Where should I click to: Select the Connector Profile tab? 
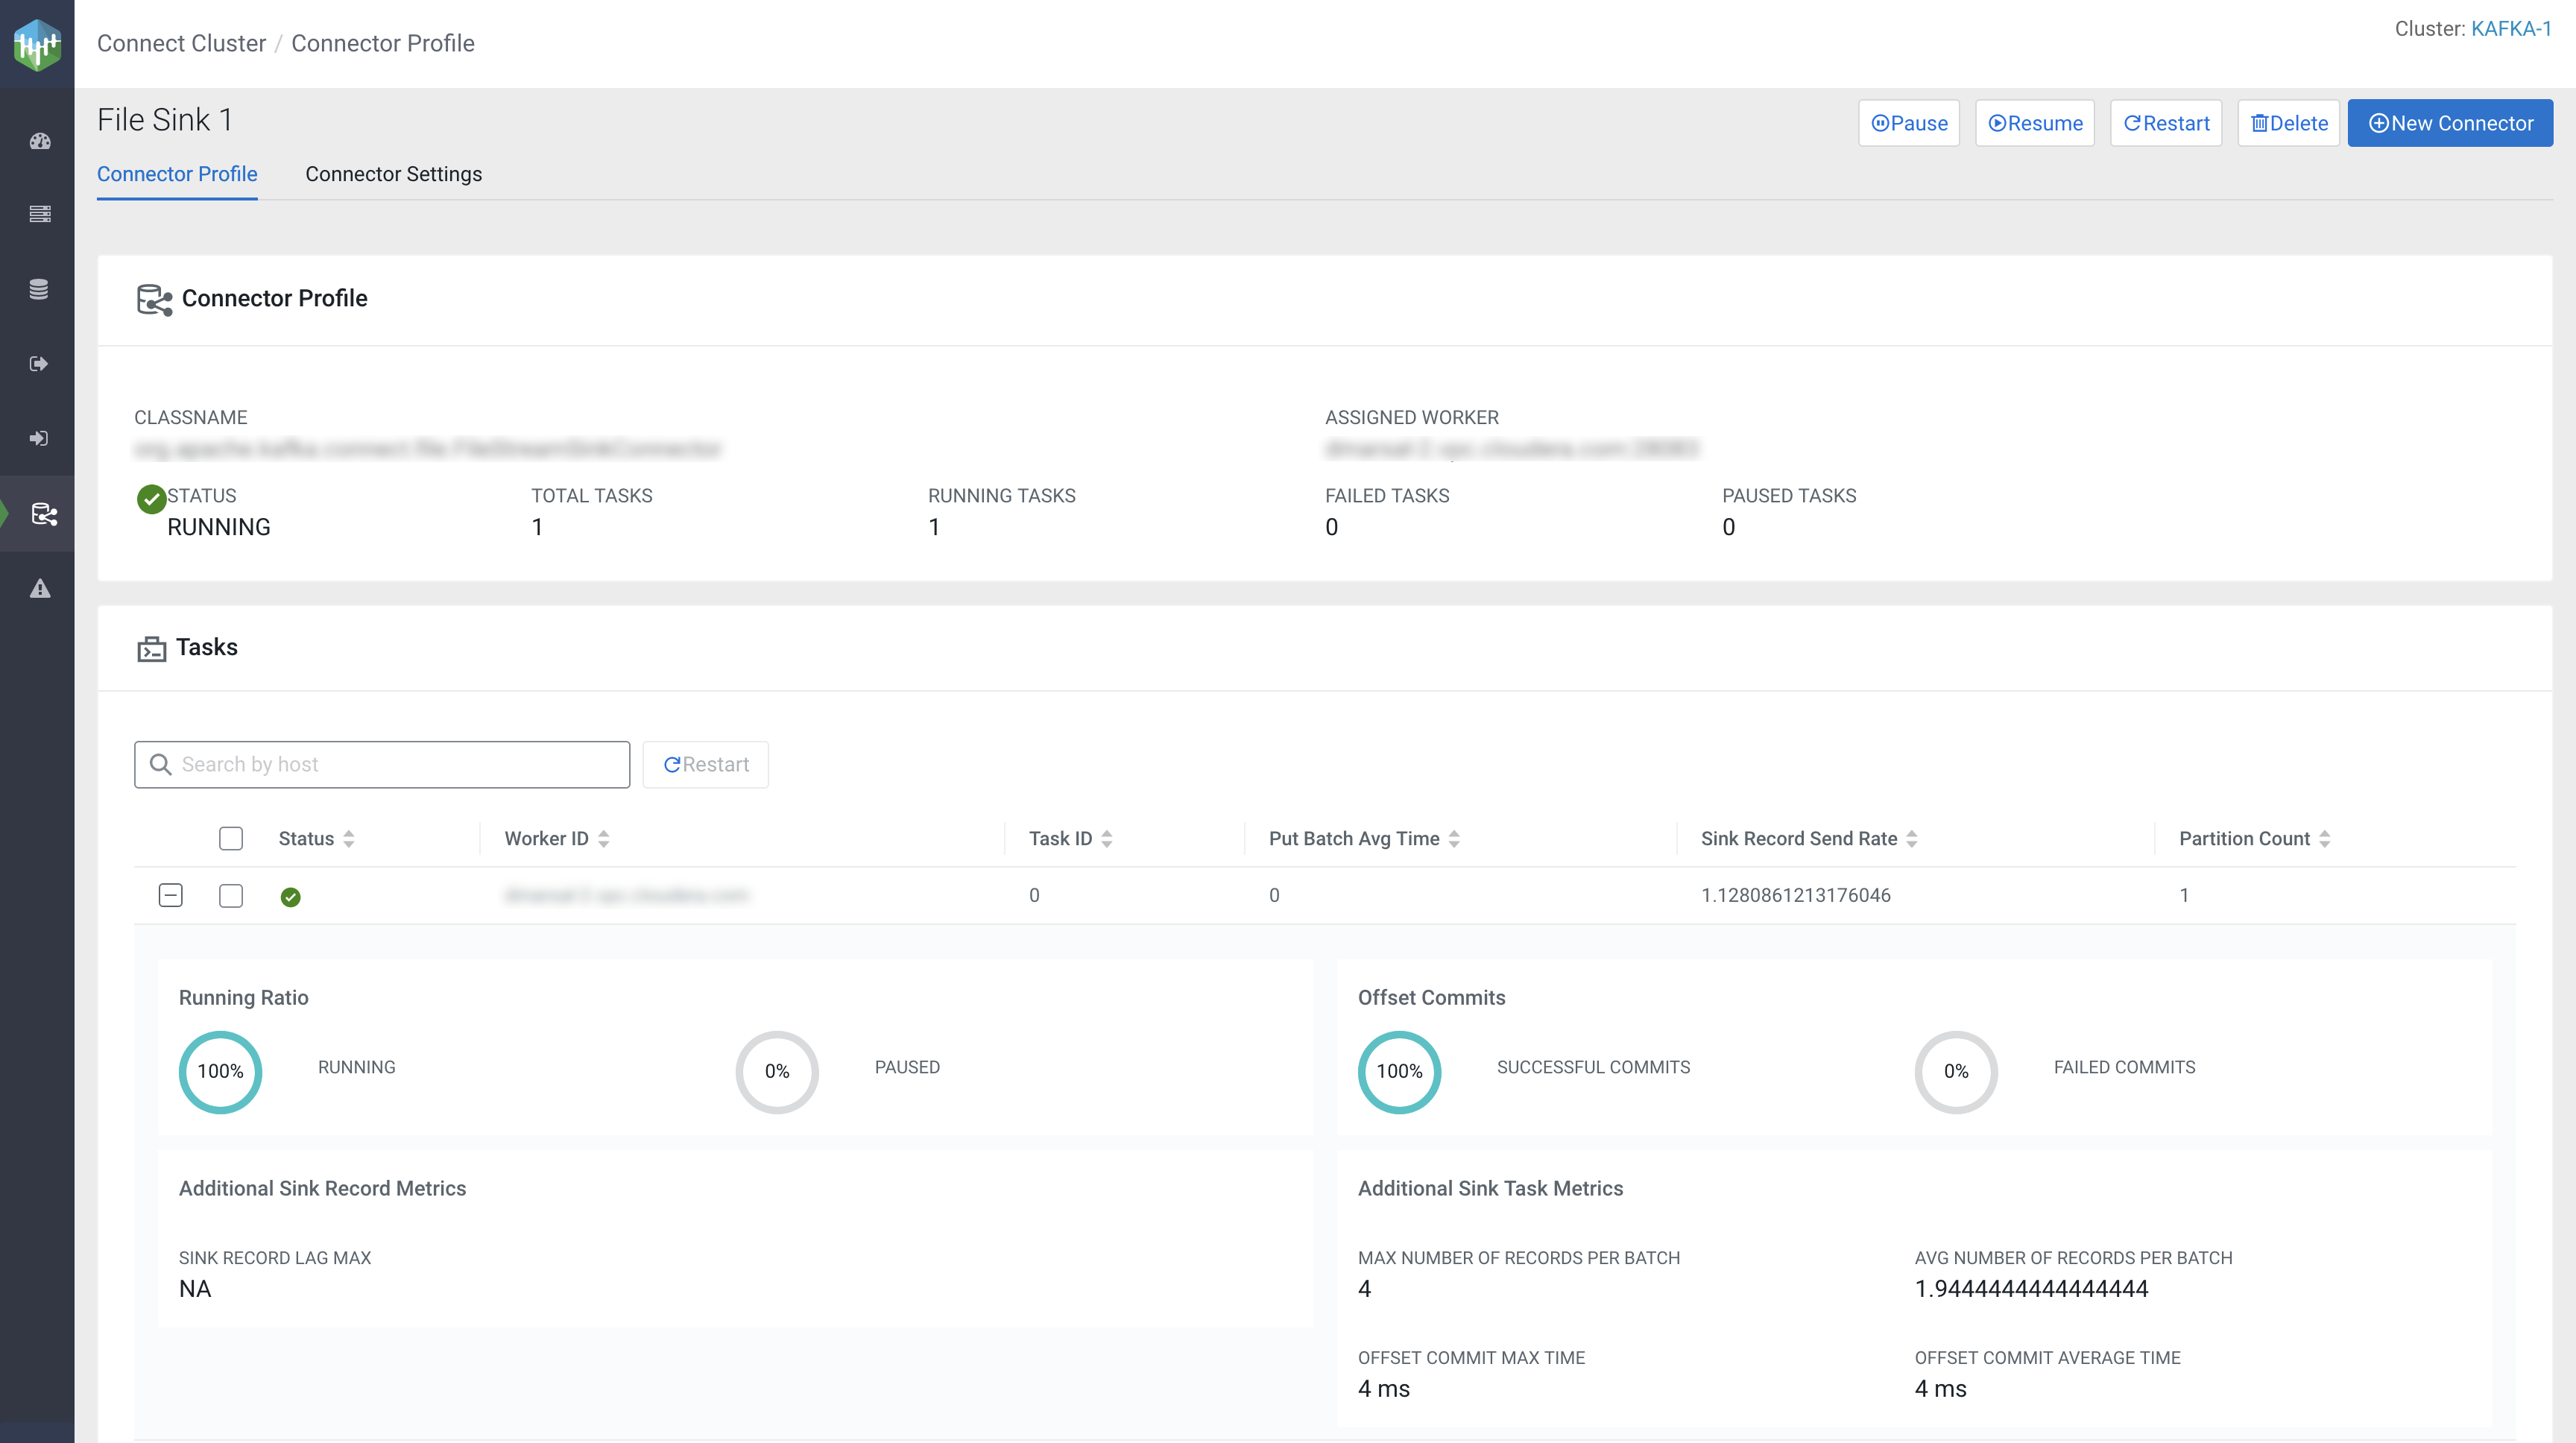pyautogui.click(x=177, y=174)
